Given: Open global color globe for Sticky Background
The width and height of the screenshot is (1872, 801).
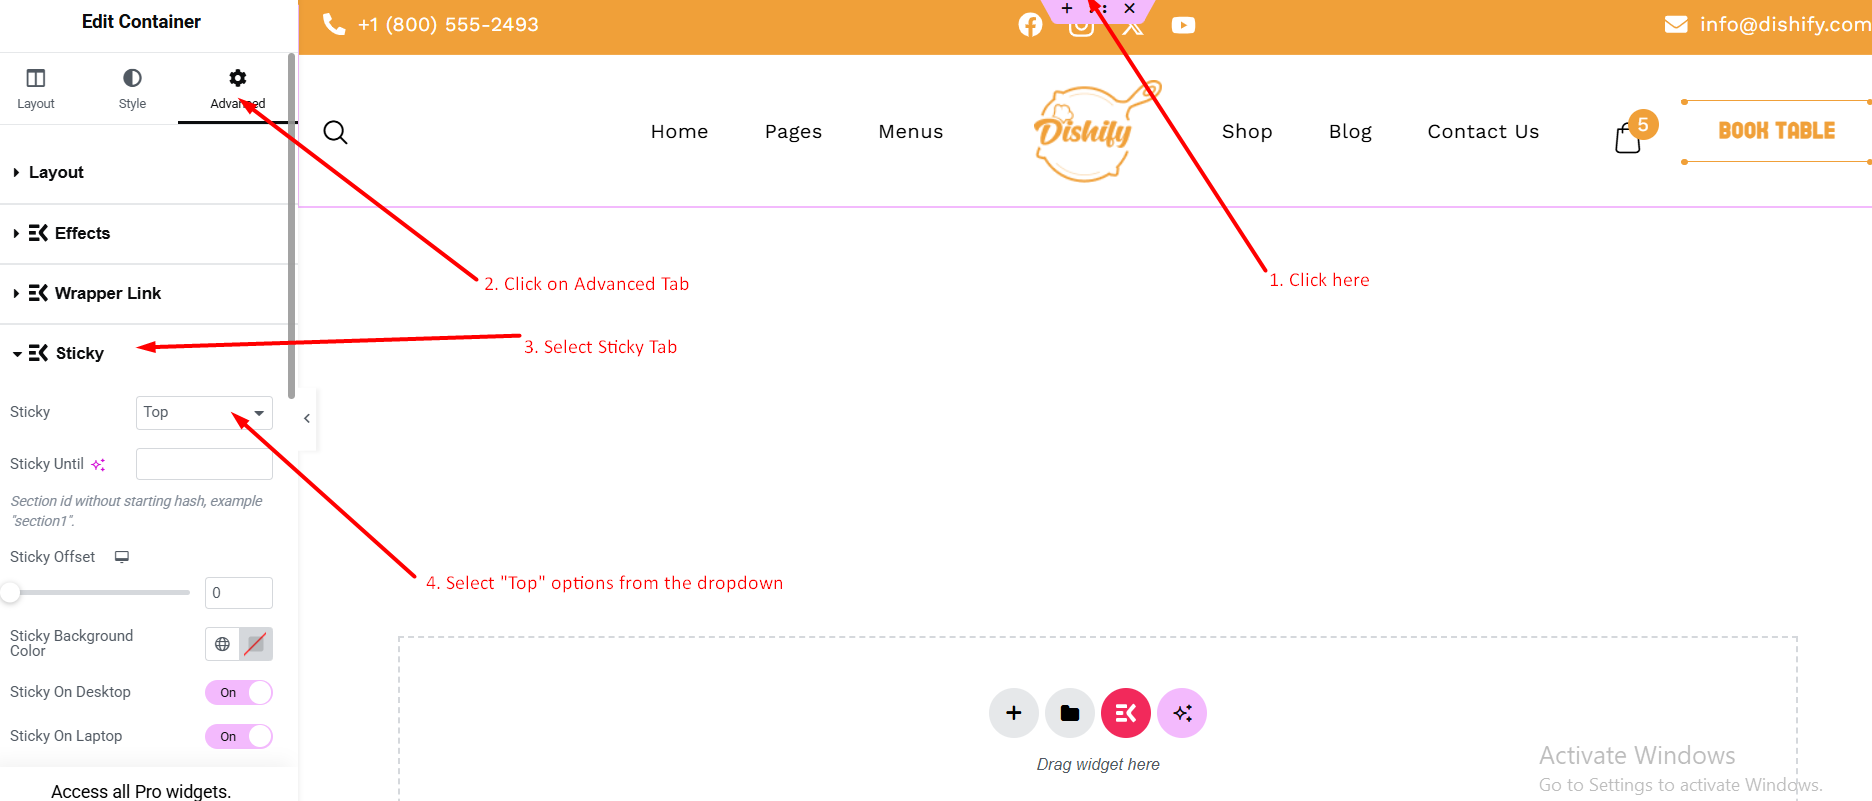Looking at the screenshot, I should pyautogui.click(x=222, y=644).
